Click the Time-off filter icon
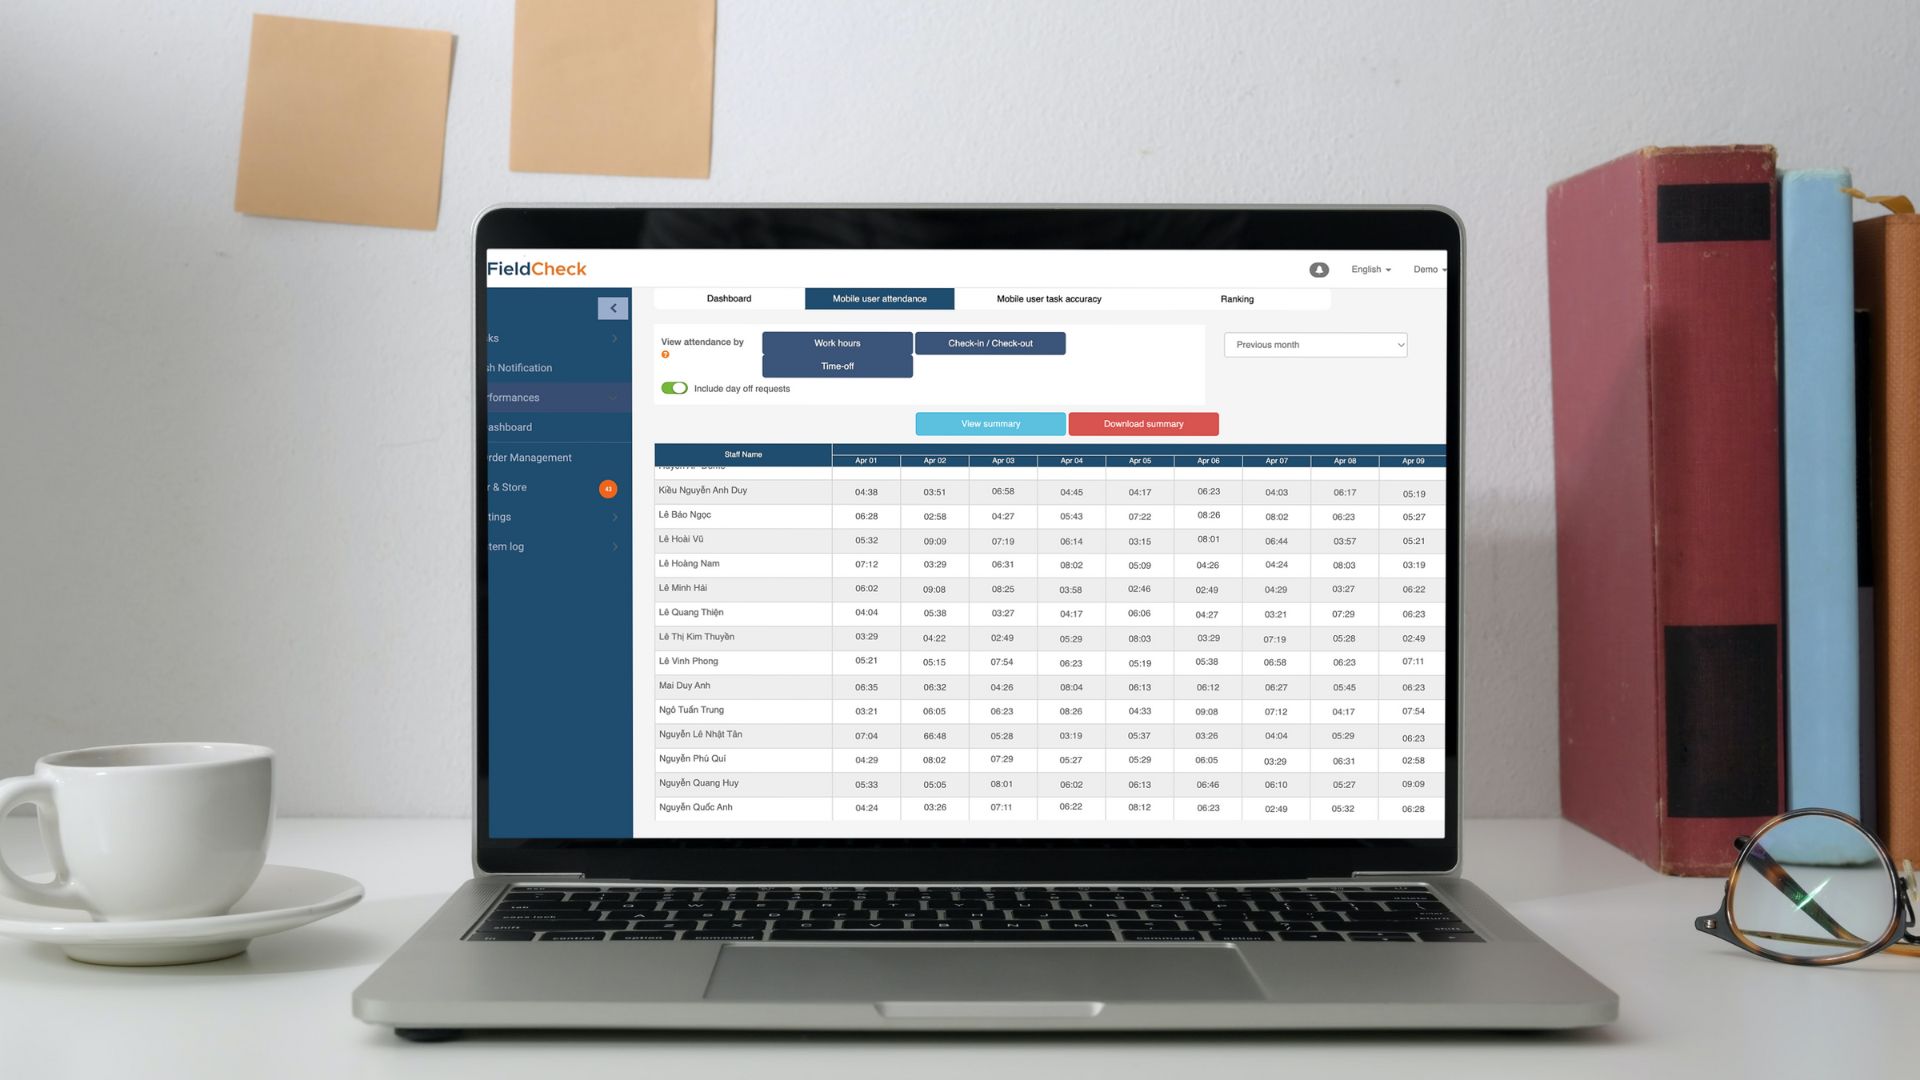The image size is (1920, 1080). 837,365
